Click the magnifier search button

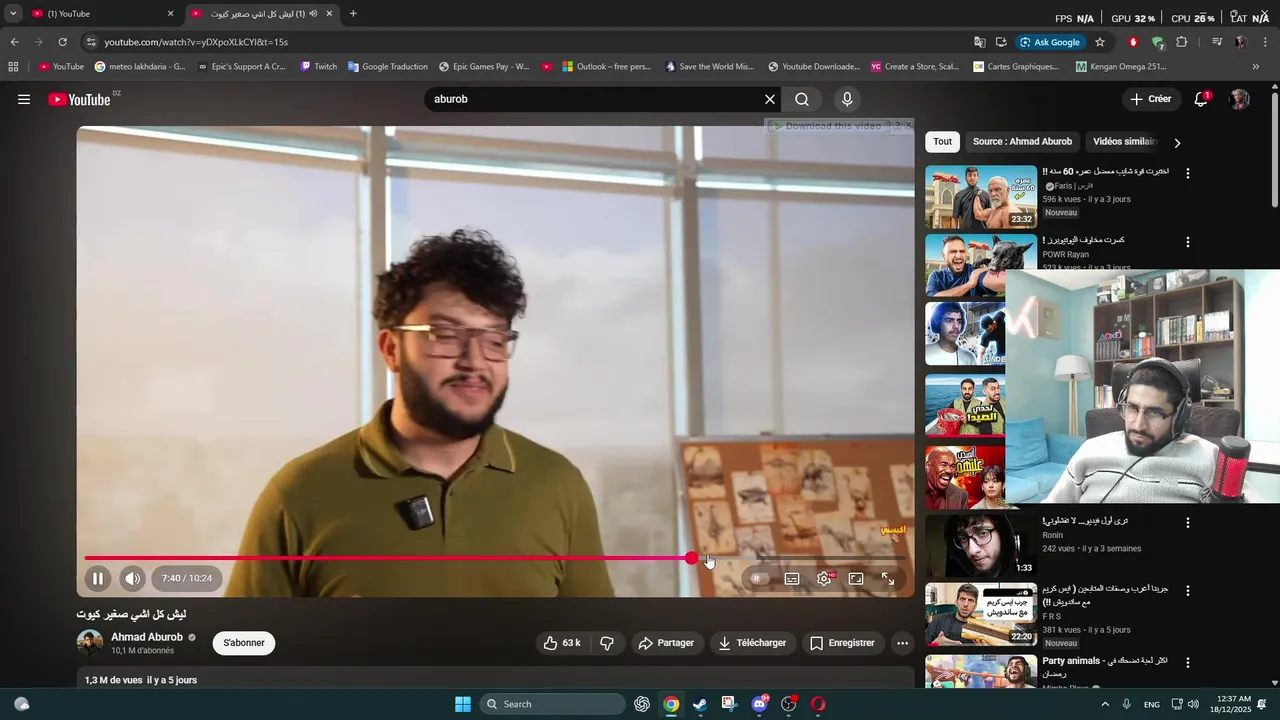[802, 99]
